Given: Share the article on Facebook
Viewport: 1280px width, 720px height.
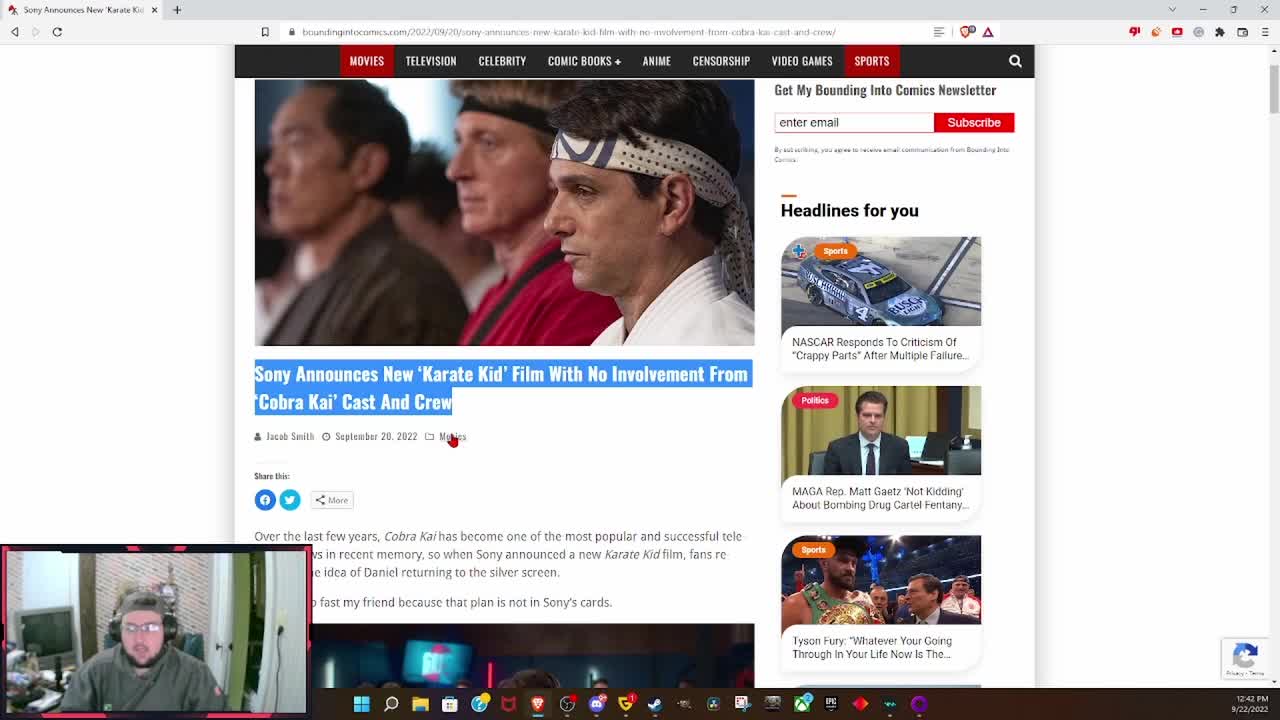Looking at the screenshot, I should [x=265, y=500].
